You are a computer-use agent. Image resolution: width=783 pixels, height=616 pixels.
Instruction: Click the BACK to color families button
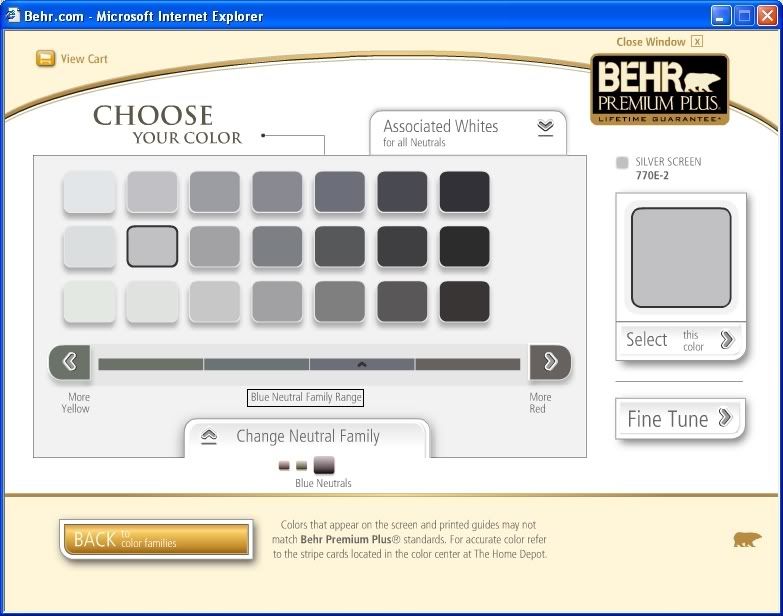(x=155, y=540)
